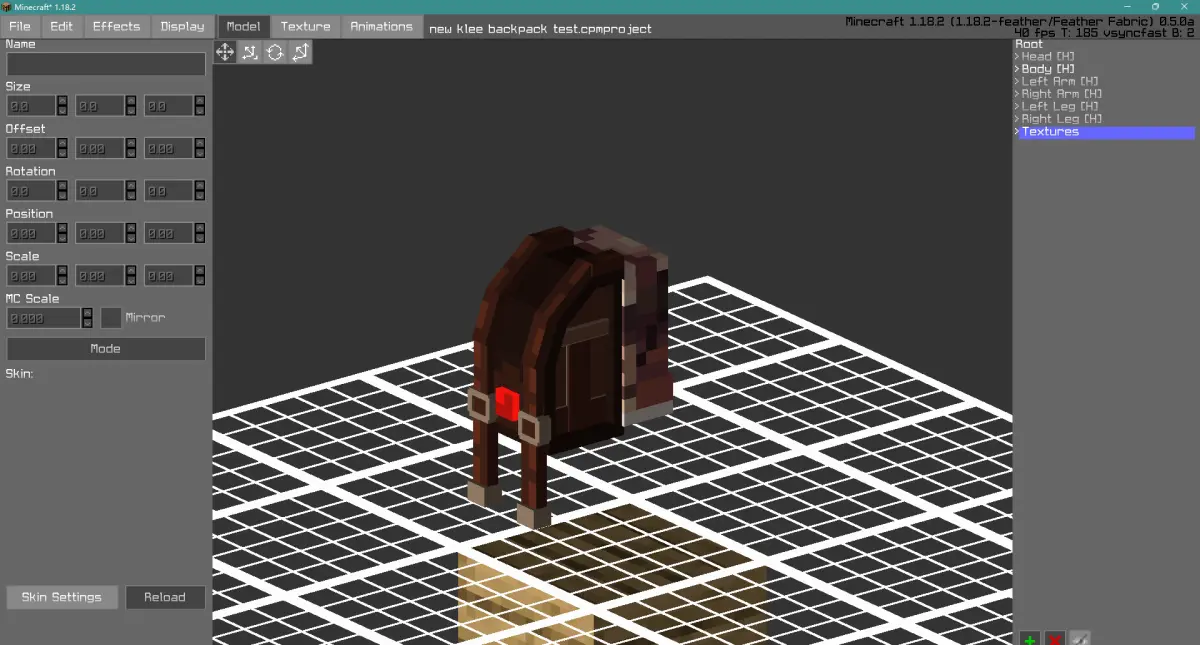
Task: Click into the Name input field
Action: point(106,64)
